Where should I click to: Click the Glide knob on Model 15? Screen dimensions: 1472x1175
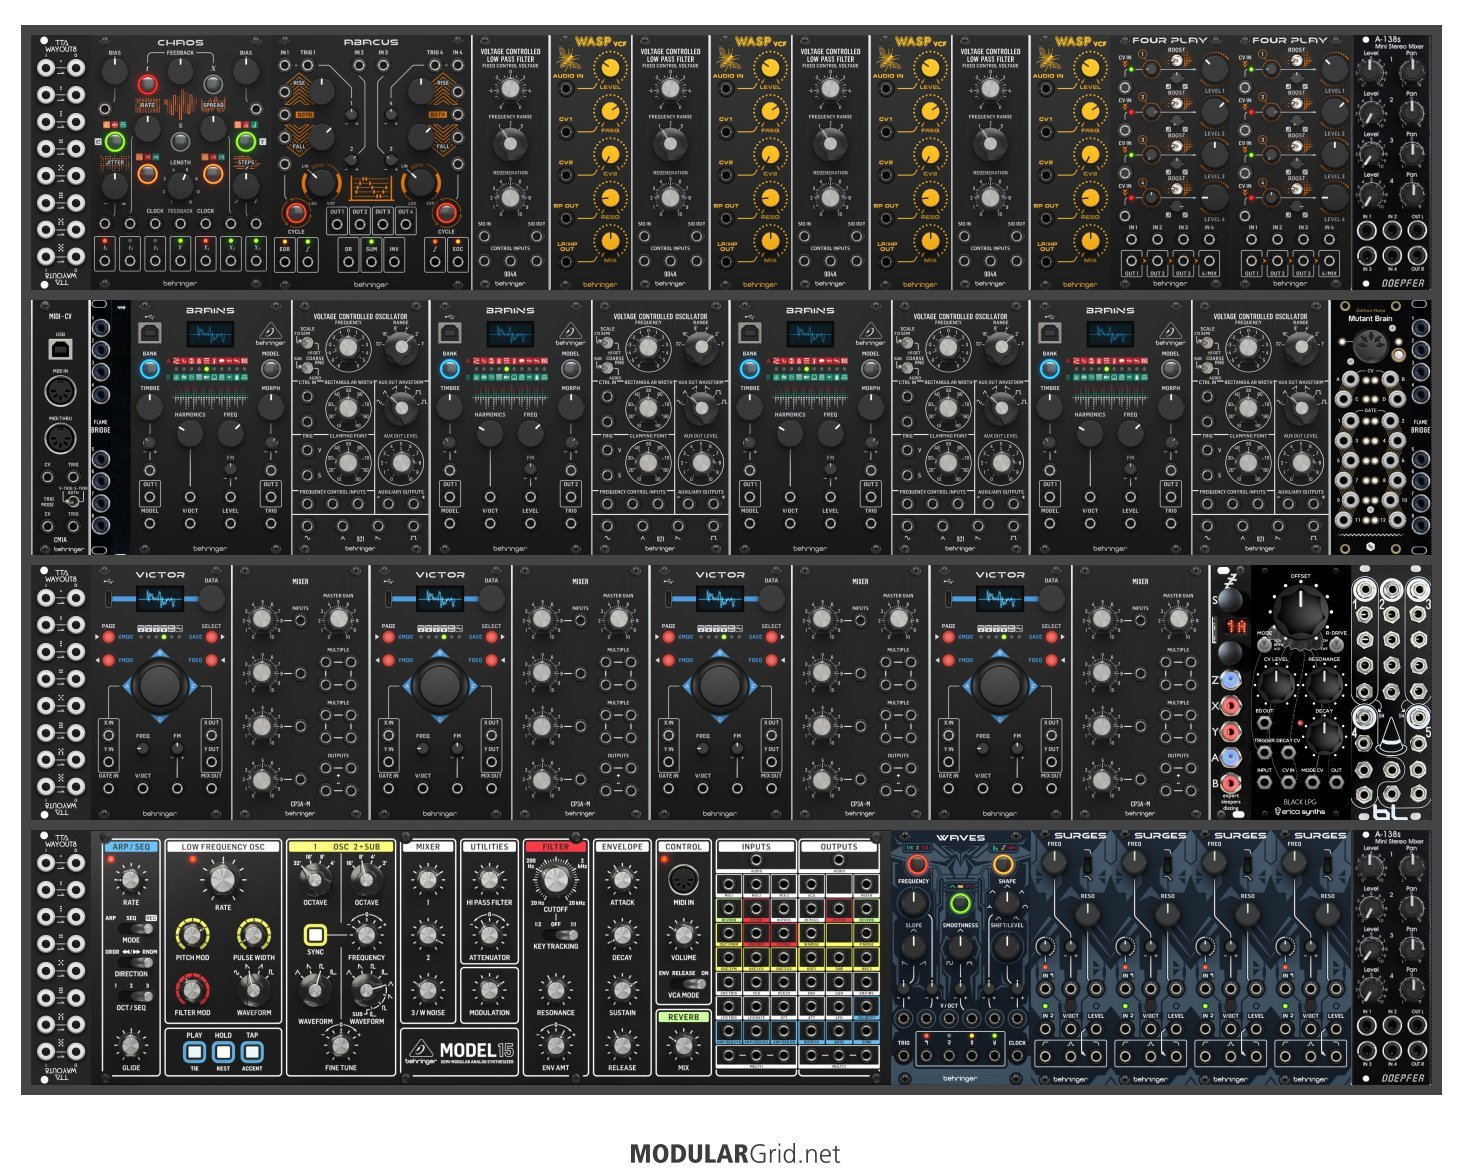coord(130,1045)
